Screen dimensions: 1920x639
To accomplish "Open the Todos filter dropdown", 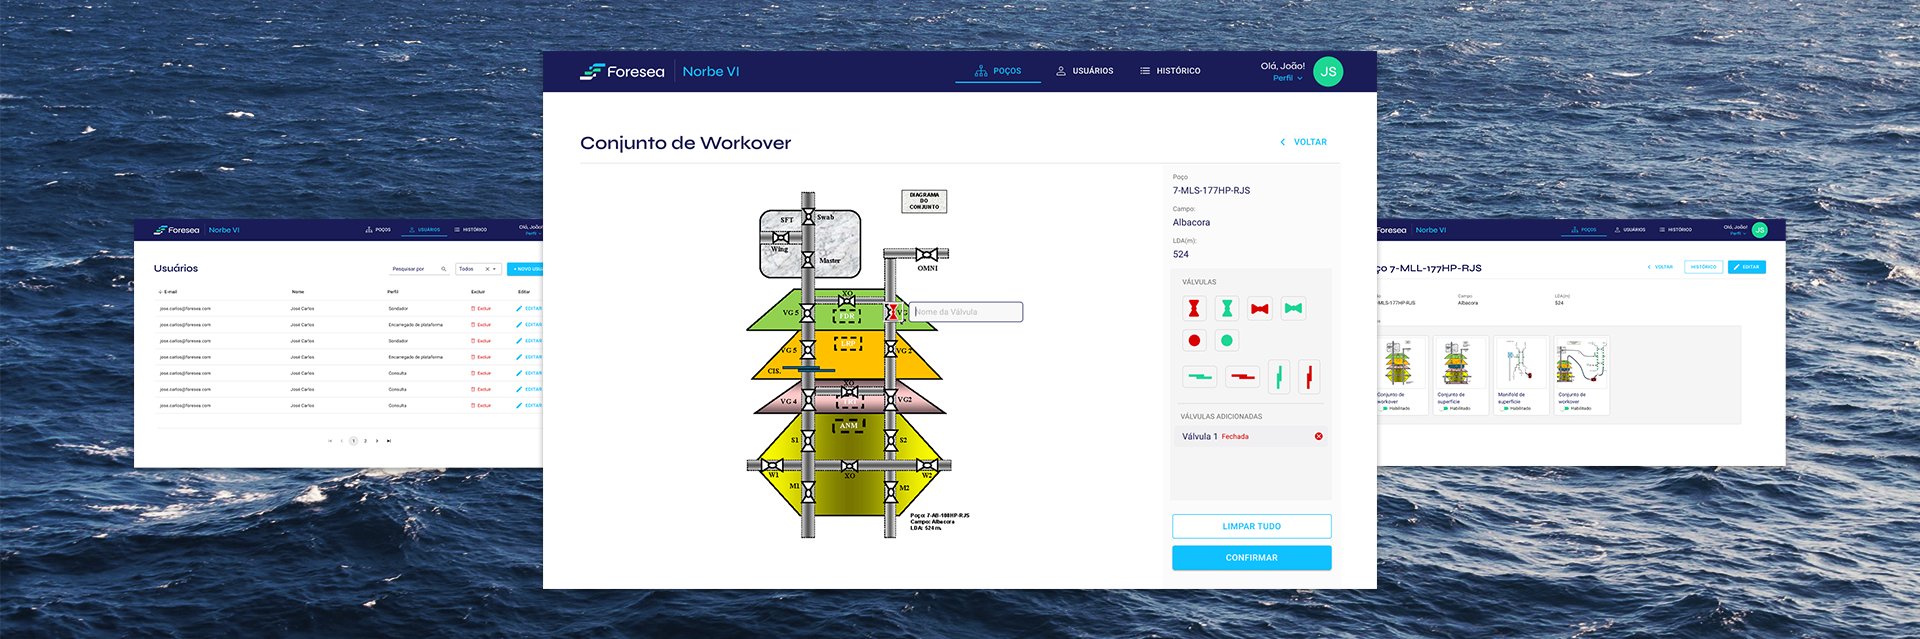I will 478,269.
